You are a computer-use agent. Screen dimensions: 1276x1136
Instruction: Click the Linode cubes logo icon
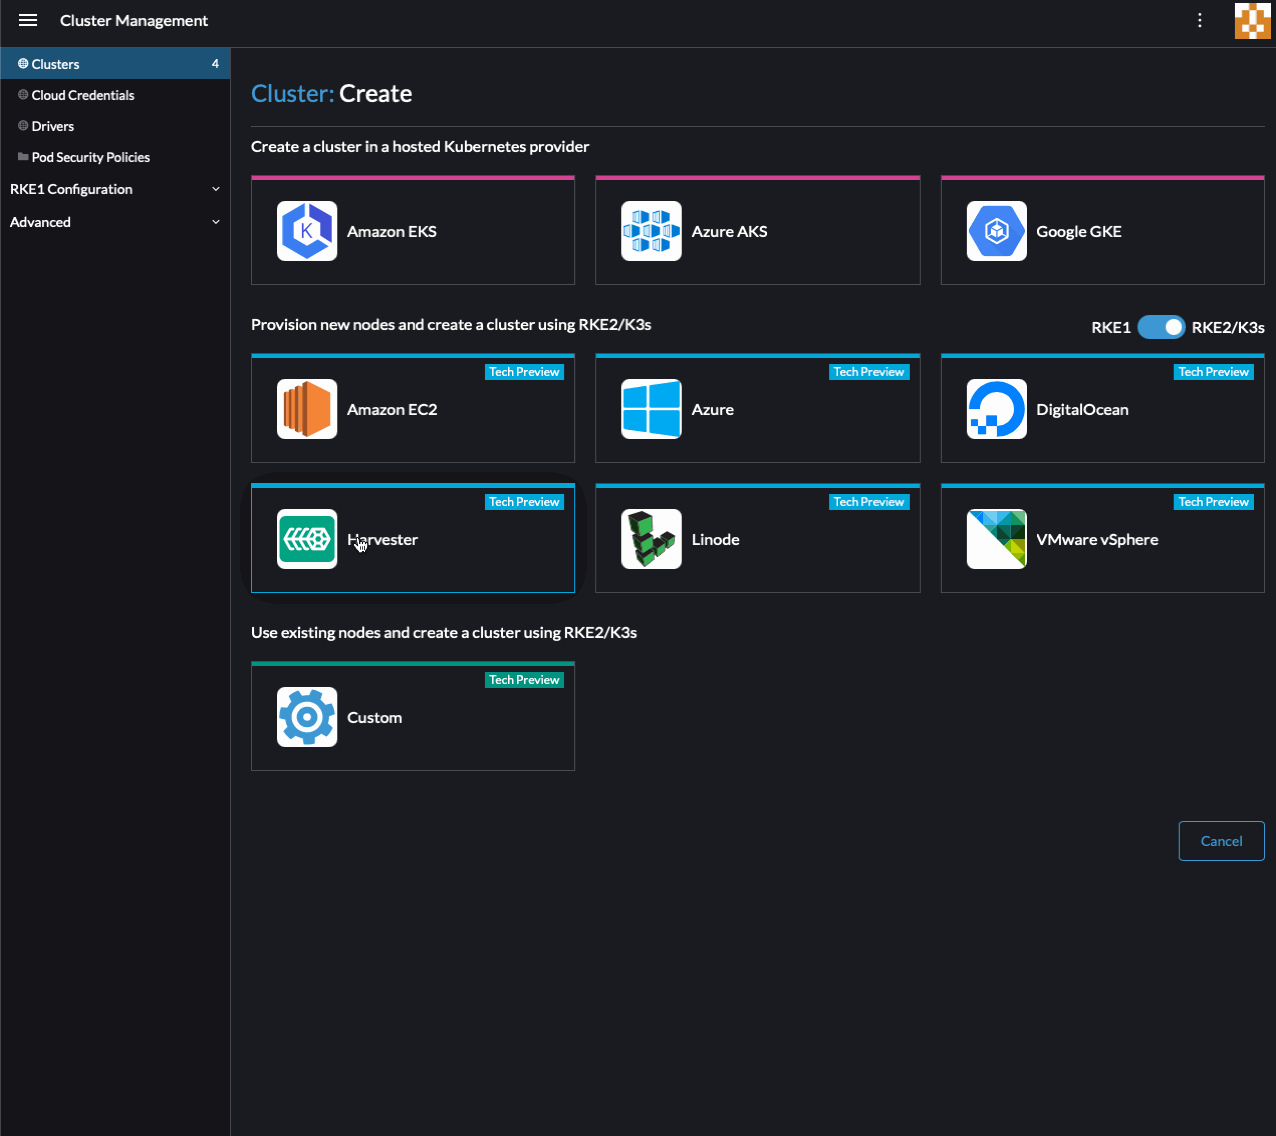coord(651,539)
